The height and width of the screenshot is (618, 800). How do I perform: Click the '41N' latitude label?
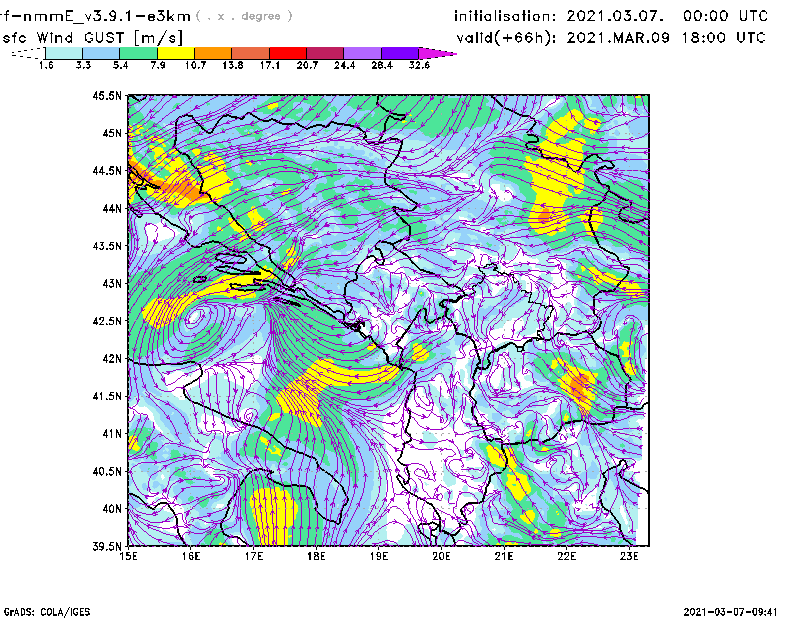pyautogui.click(x=112, y=433)
